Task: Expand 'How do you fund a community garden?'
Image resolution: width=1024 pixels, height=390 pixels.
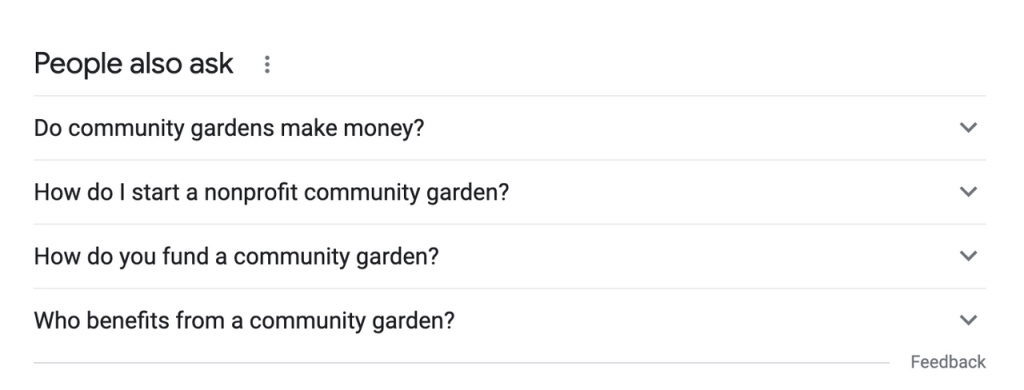Action: [509, 256]
